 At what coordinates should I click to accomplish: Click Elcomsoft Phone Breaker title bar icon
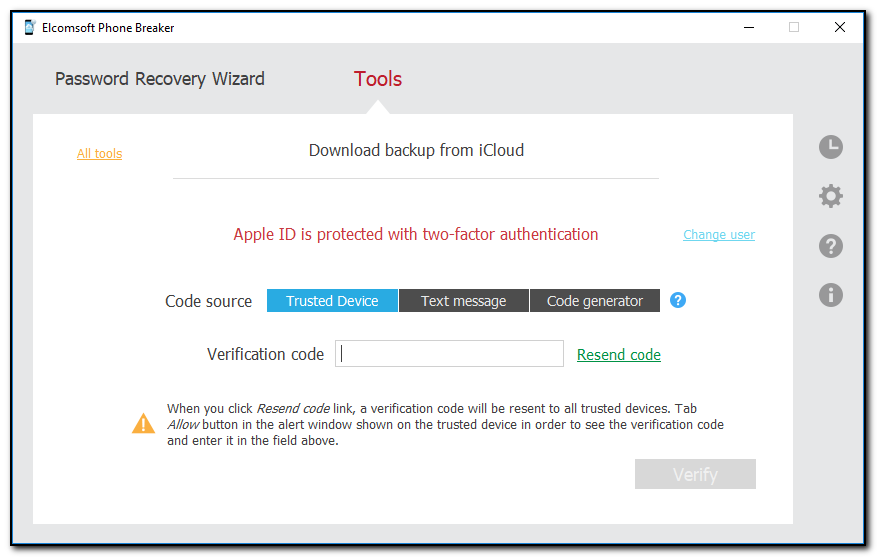tap(30, 28)
